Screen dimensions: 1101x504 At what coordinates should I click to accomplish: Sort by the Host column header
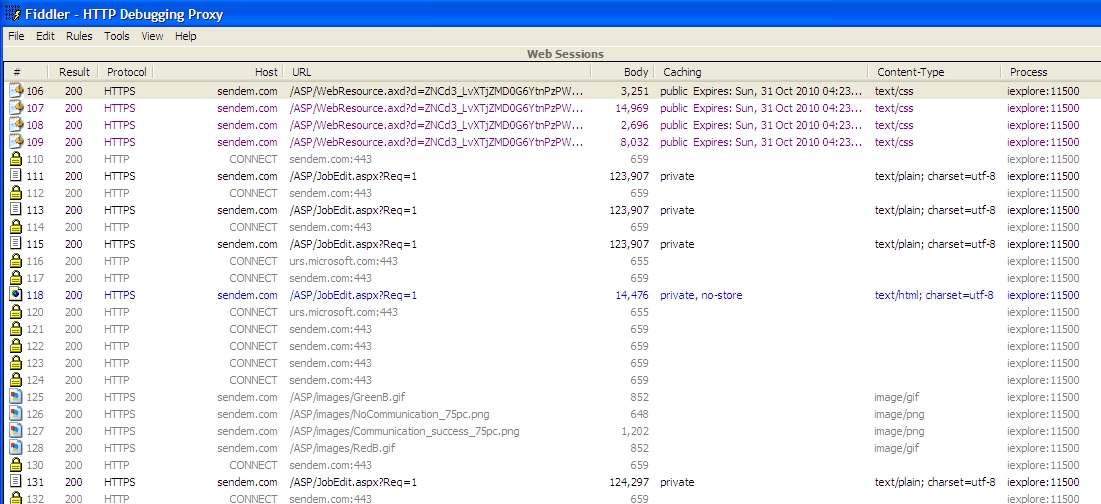218,72
